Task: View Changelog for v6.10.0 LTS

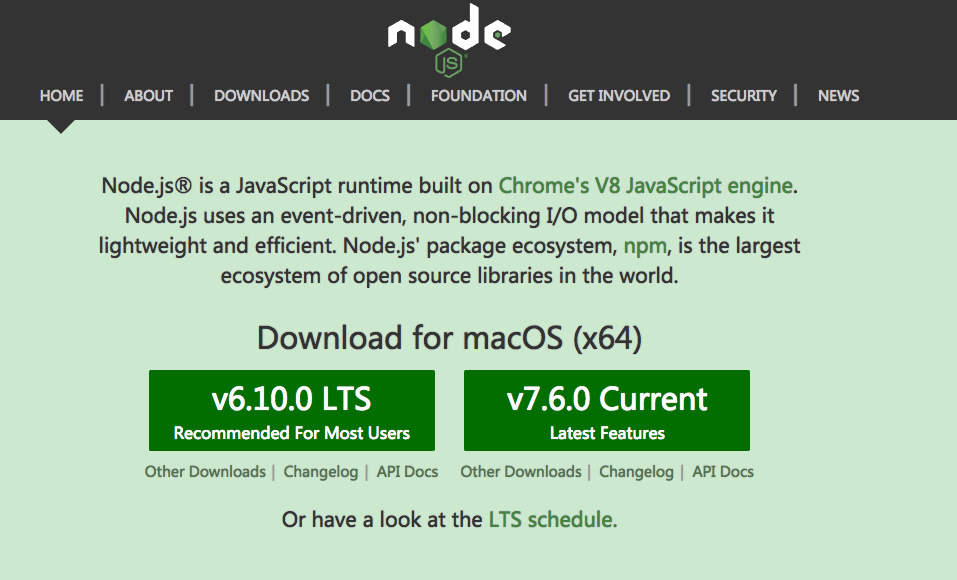Action: pos(320,472)
